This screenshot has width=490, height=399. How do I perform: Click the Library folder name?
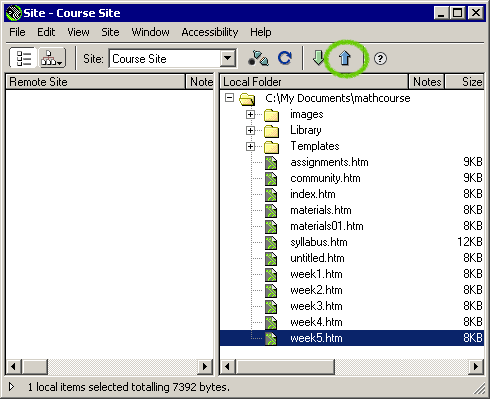306,130
